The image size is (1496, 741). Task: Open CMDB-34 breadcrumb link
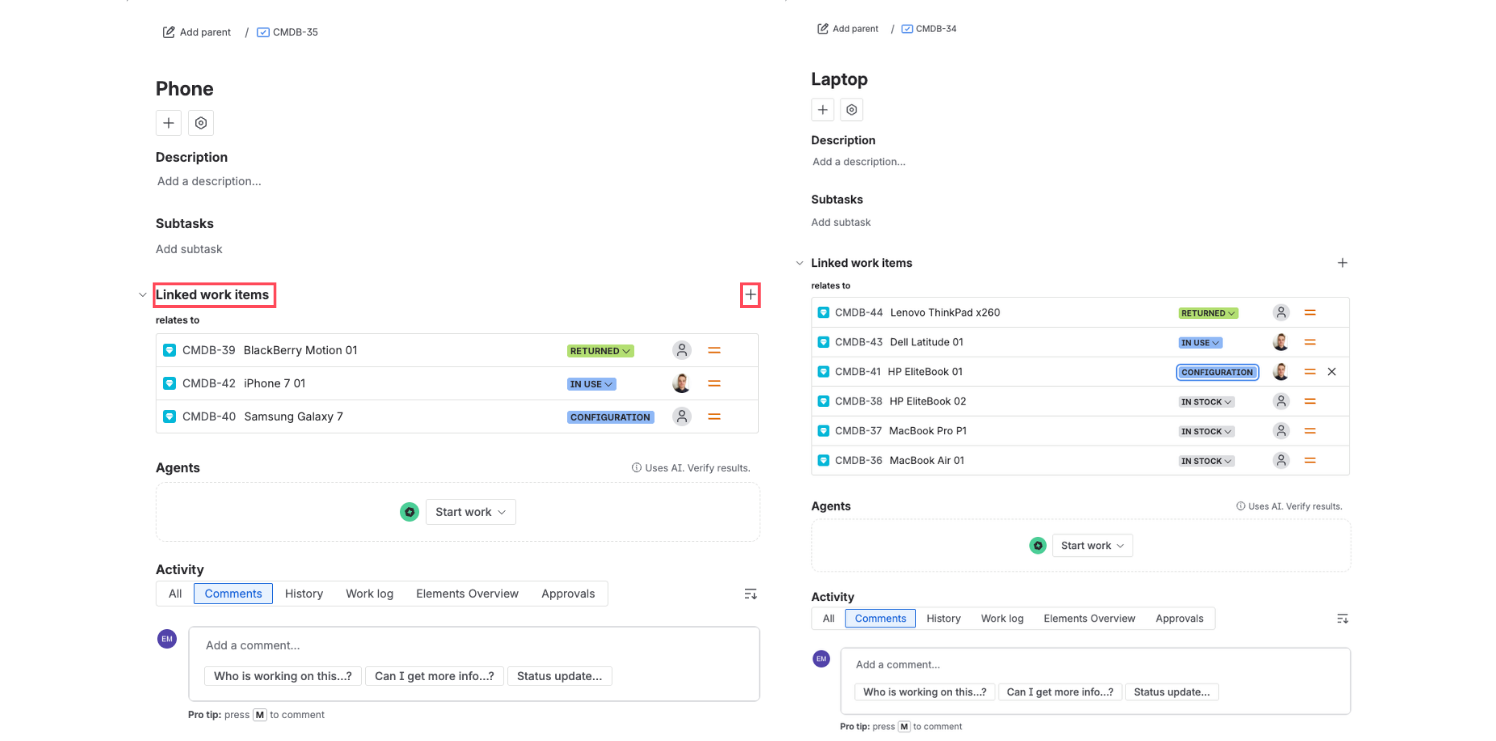(929, 29)
